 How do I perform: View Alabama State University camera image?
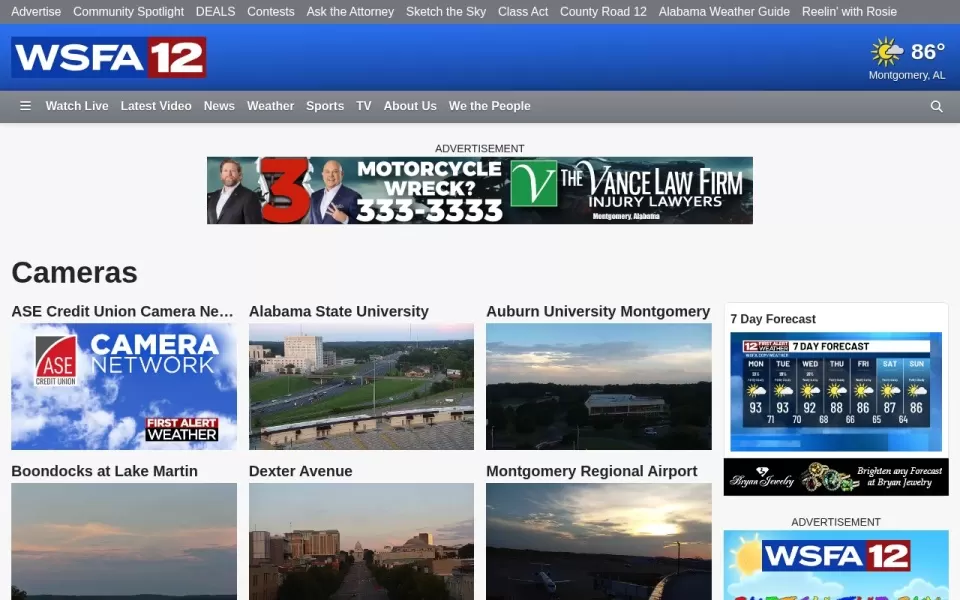[x=361, y=386]
